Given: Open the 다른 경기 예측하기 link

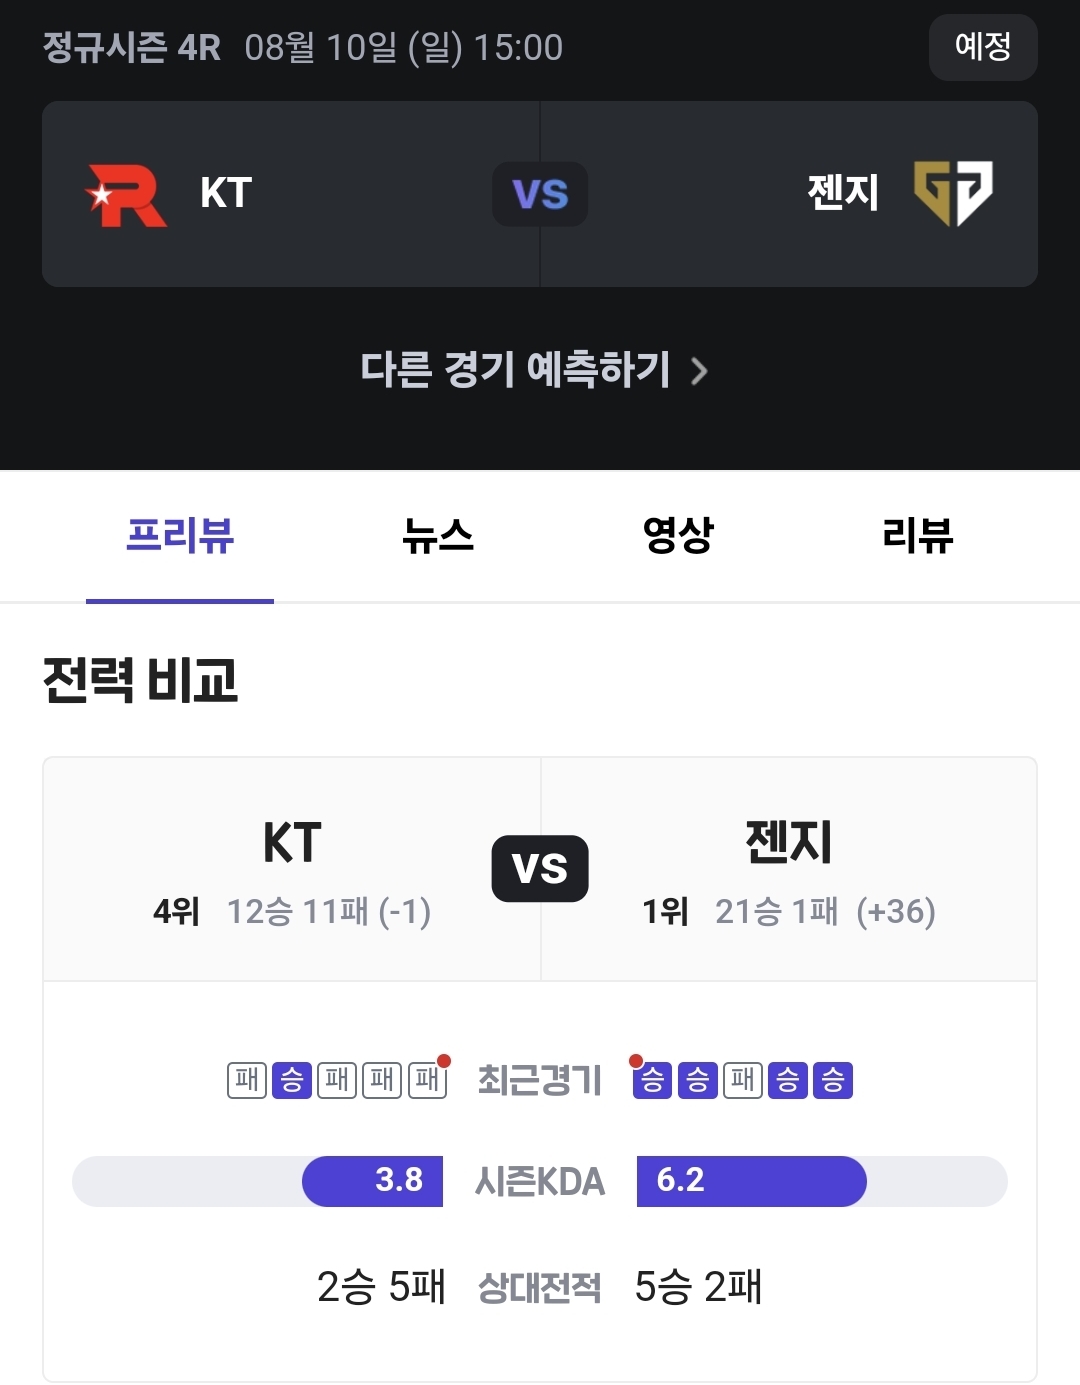Looking at the screenshot, I should pyautogui.click(x=534, y=370).
